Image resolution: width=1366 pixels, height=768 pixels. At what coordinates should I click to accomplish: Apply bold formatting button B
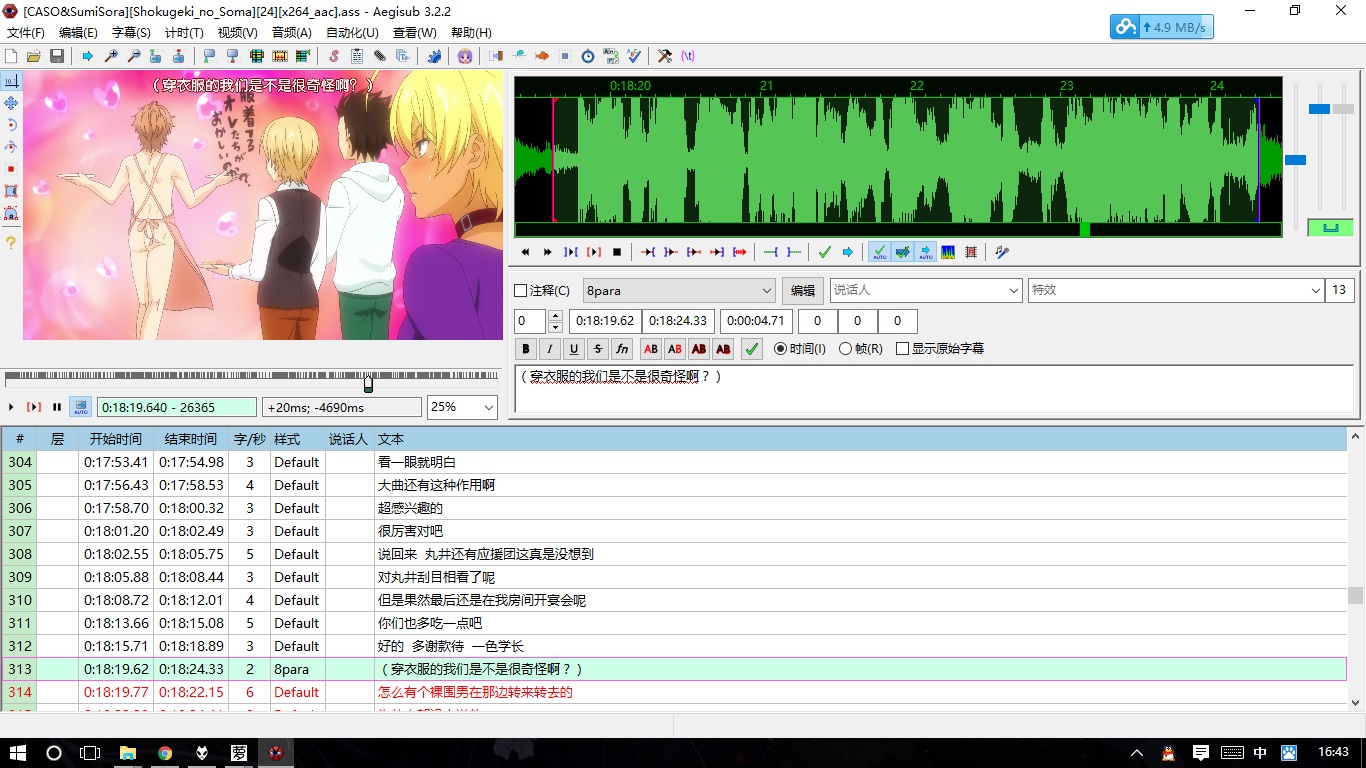pyautogui.click(x=526, y=349)
